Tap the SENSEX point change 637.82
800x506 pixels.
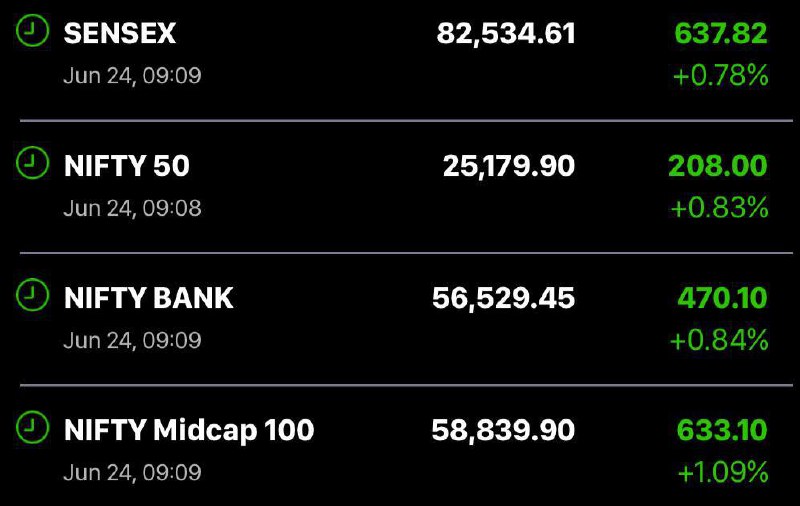point(721,34)
